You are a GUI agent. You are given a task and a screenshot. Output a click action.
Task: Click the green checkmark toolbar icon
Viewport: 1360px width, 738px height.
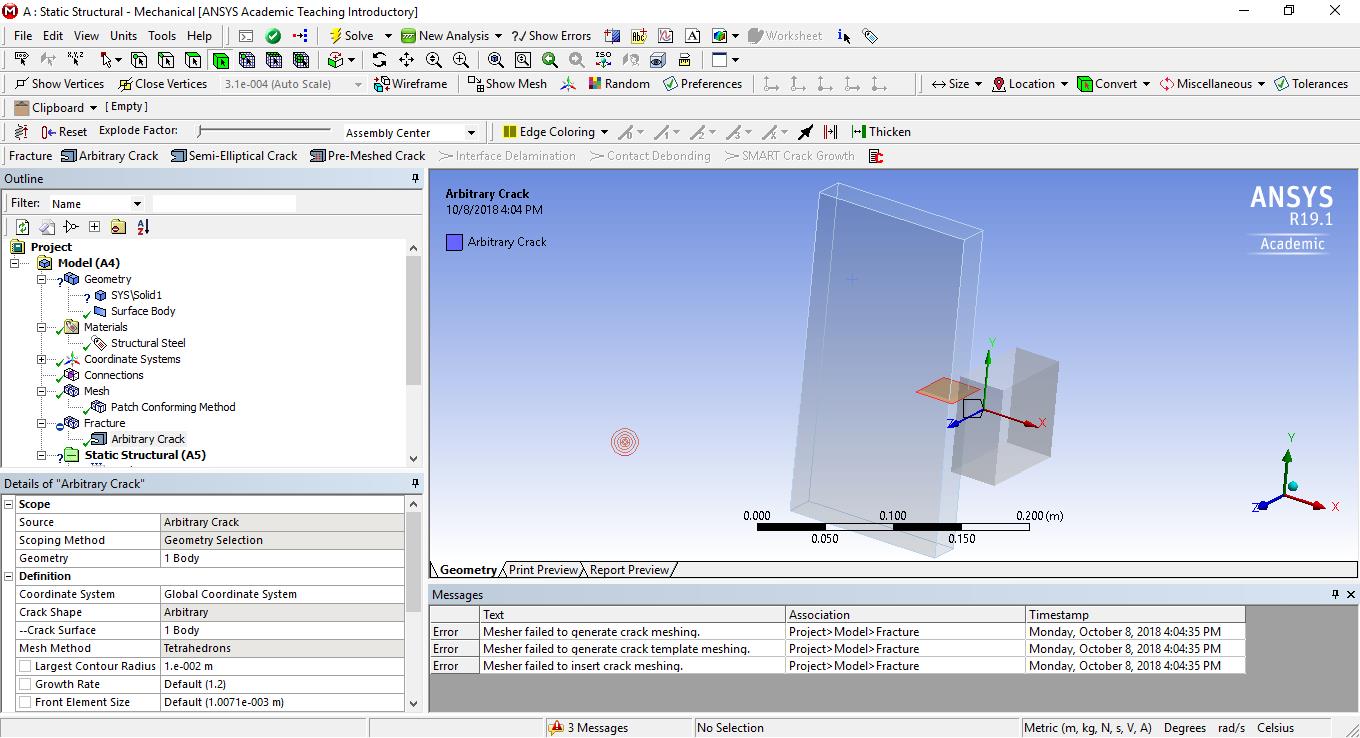click(x=273, y=35)
